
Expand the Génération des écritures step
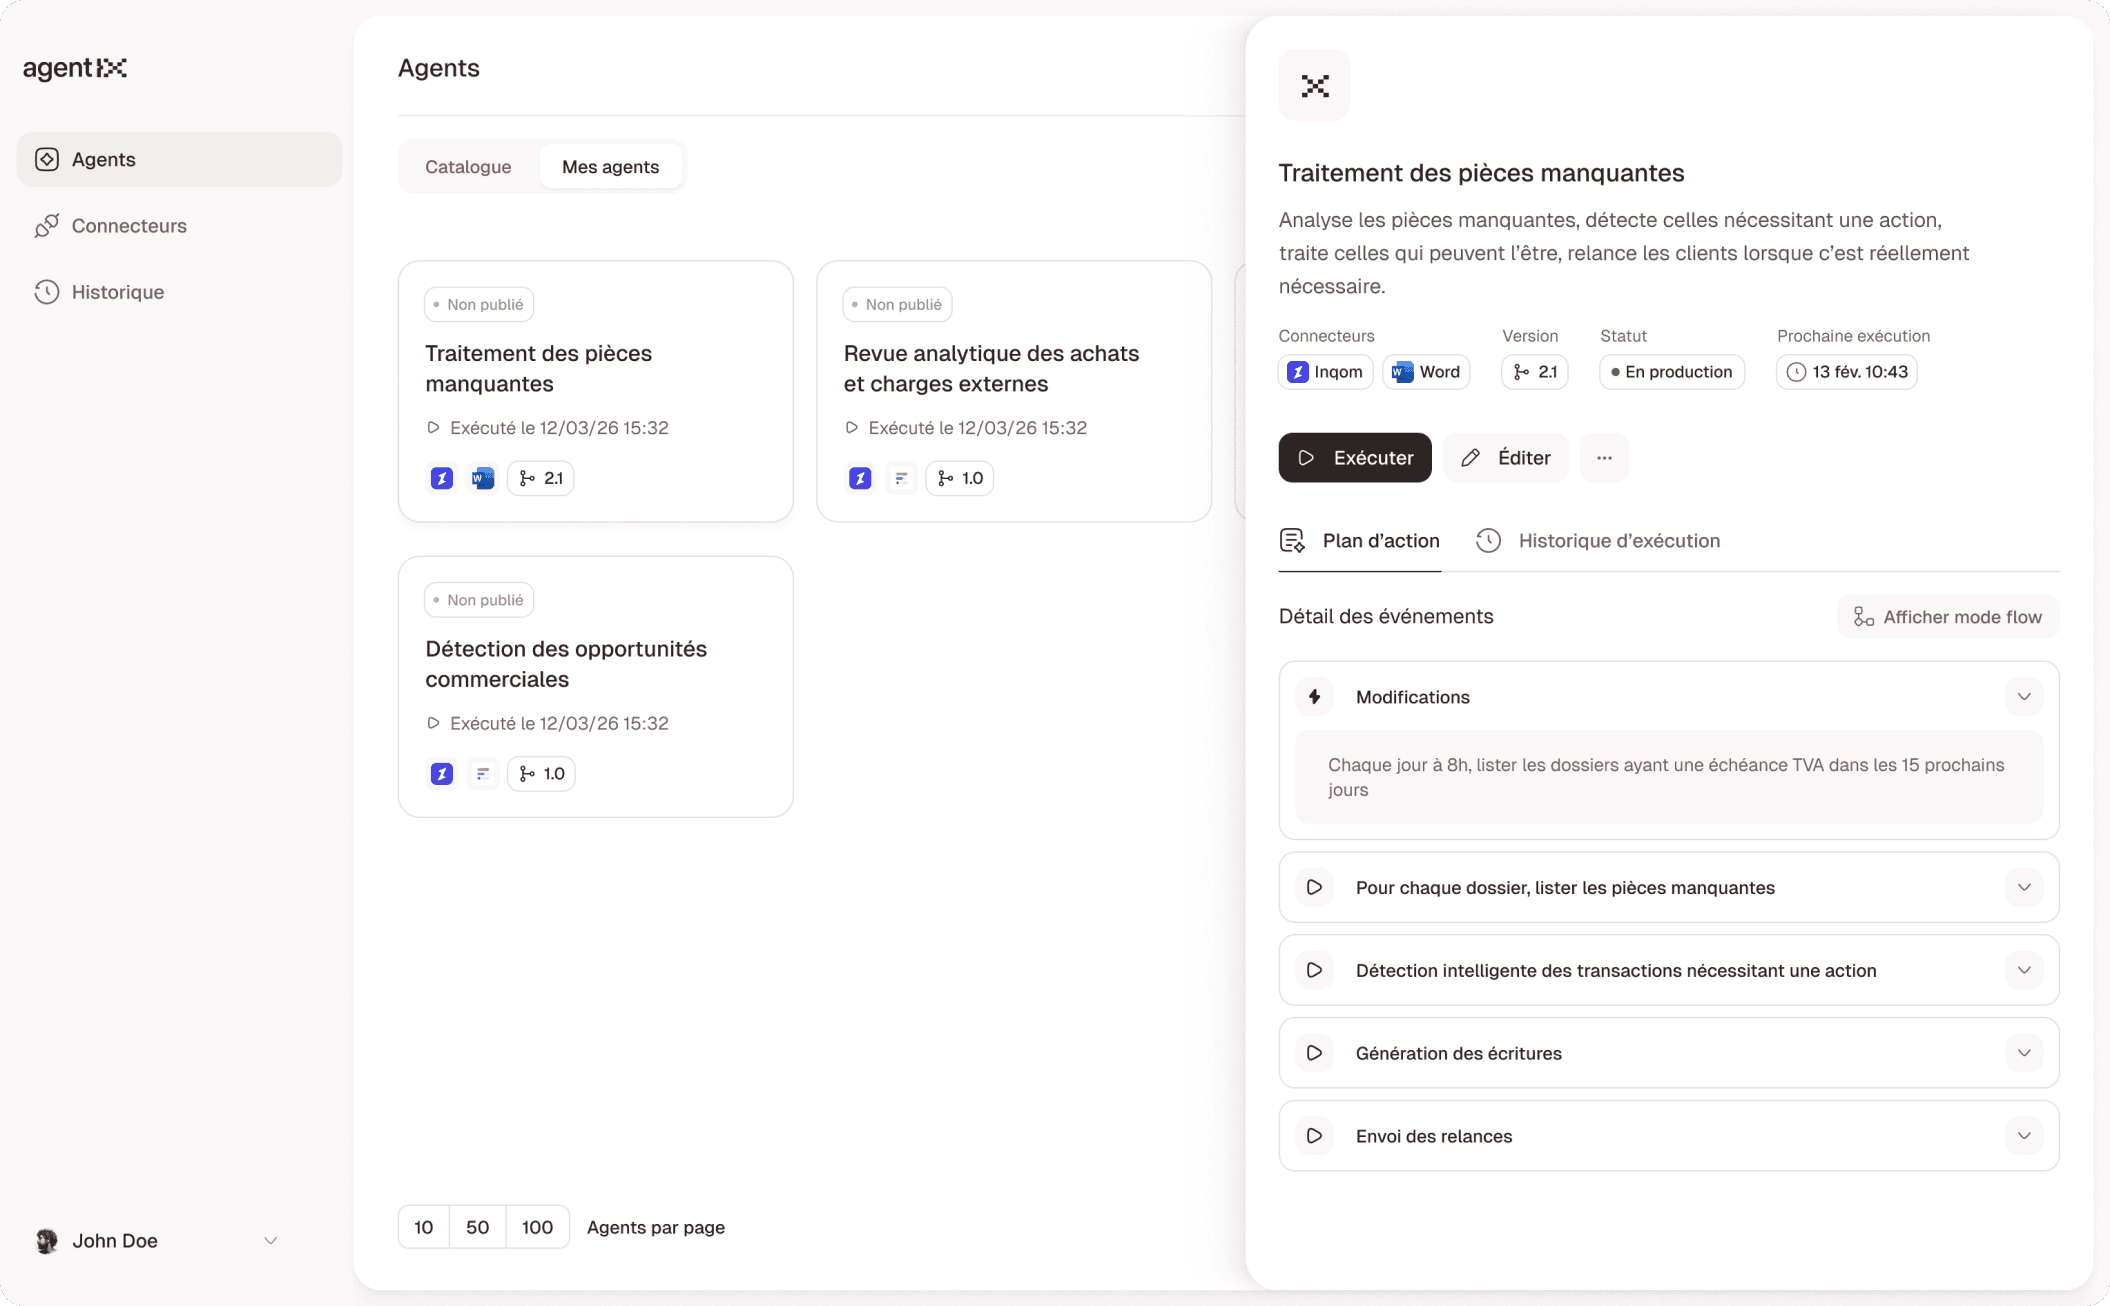(x=2023, y=1052)
